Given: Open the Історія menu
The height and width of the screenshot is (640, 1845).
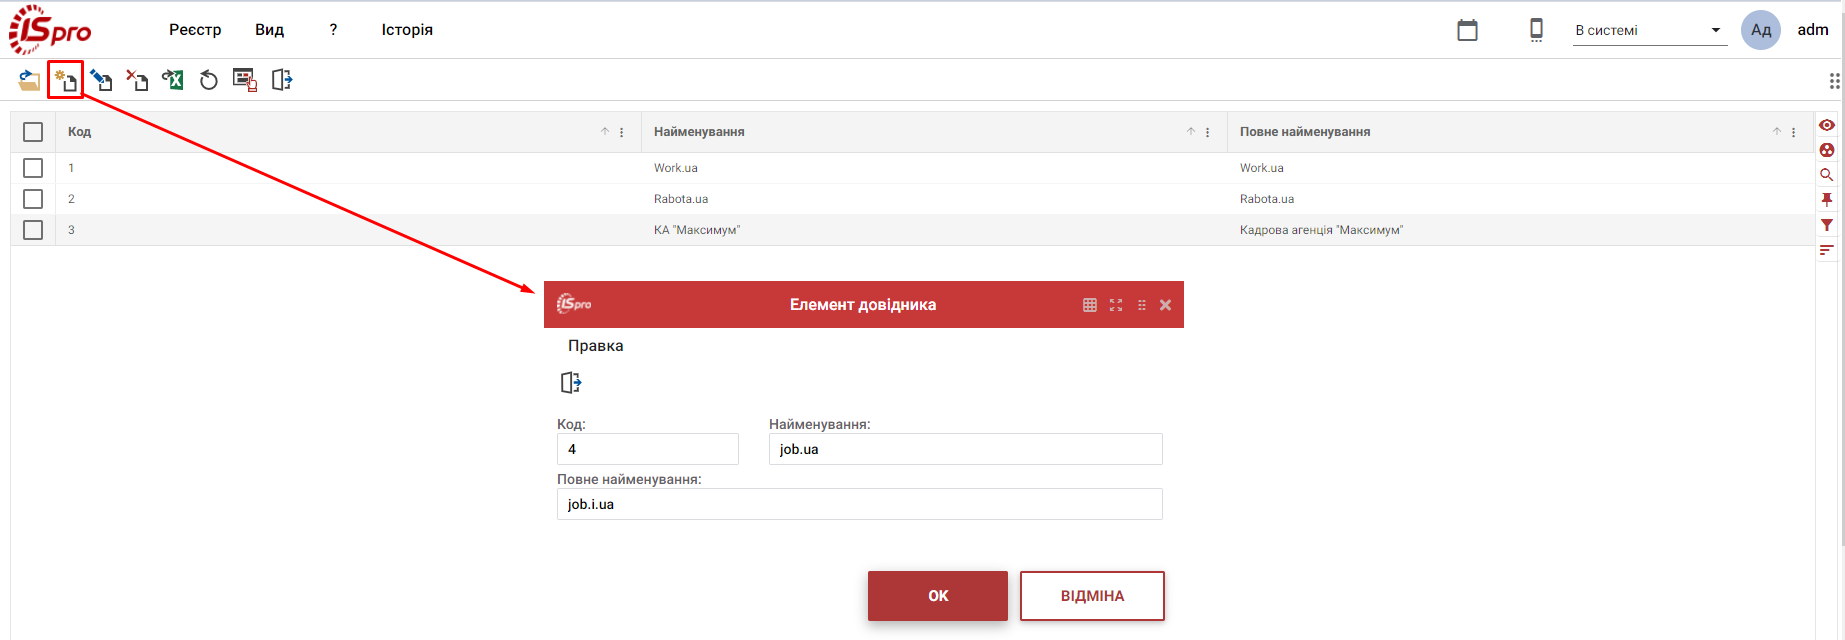Looking at the screenshot, I should (407, 30).
